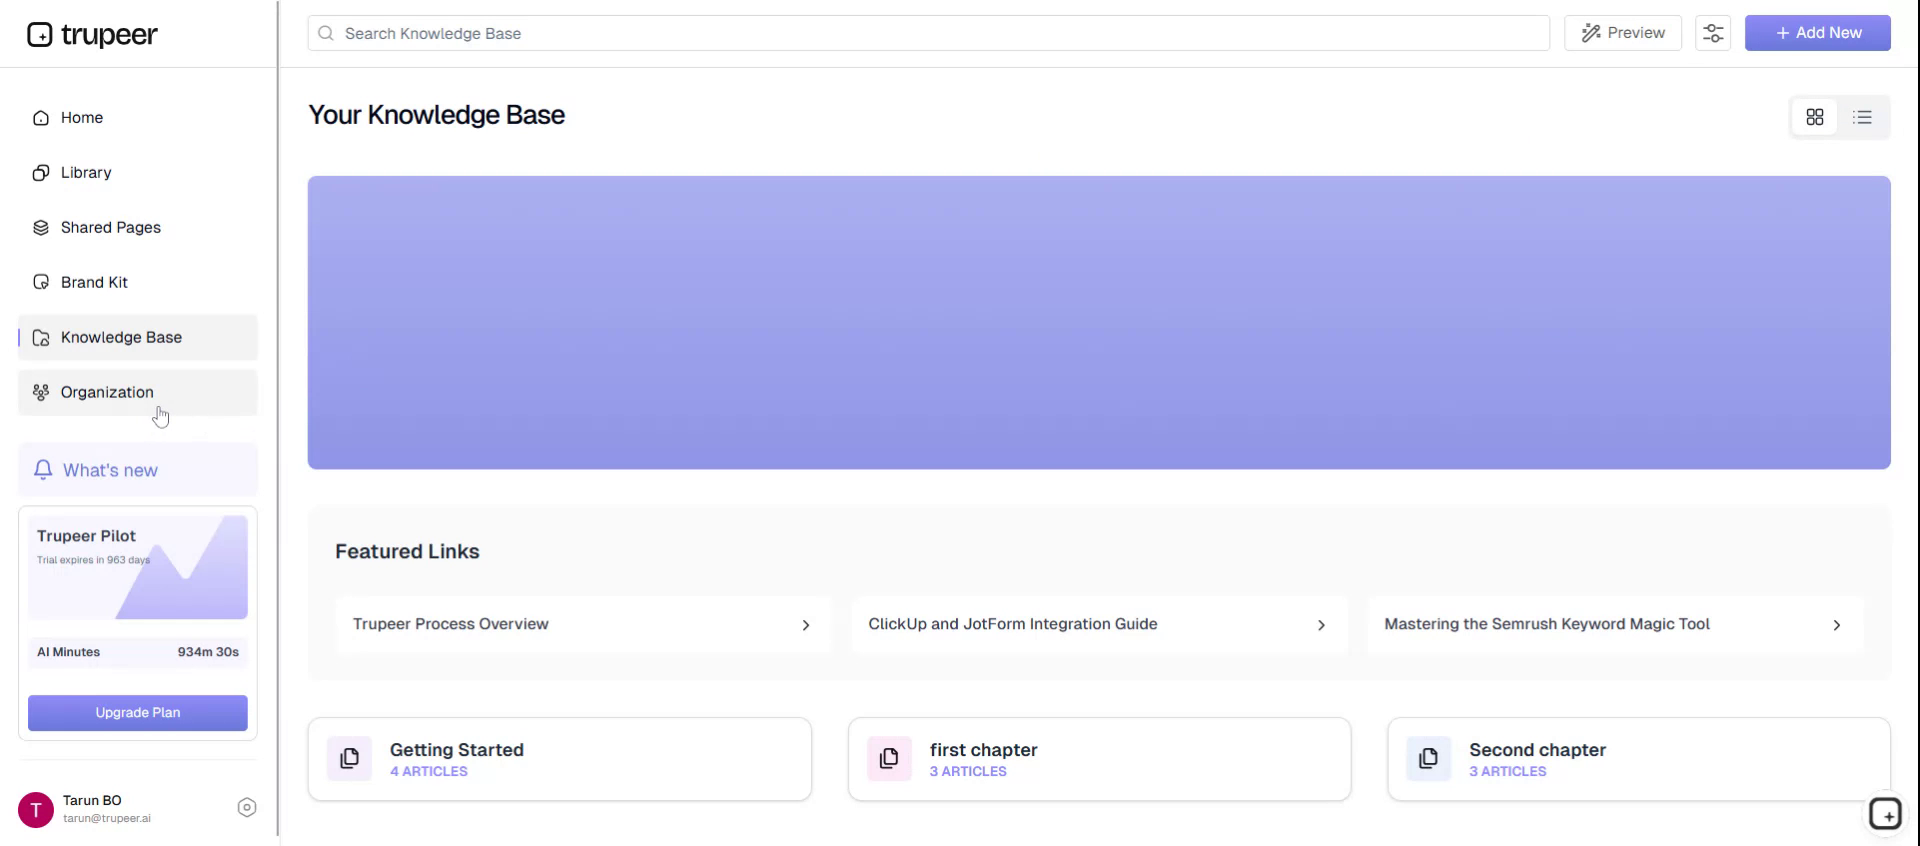This screenshot has height=846, width=1920.
Task: Open Brand Kit menu item
Action: (x=138, y=283)
